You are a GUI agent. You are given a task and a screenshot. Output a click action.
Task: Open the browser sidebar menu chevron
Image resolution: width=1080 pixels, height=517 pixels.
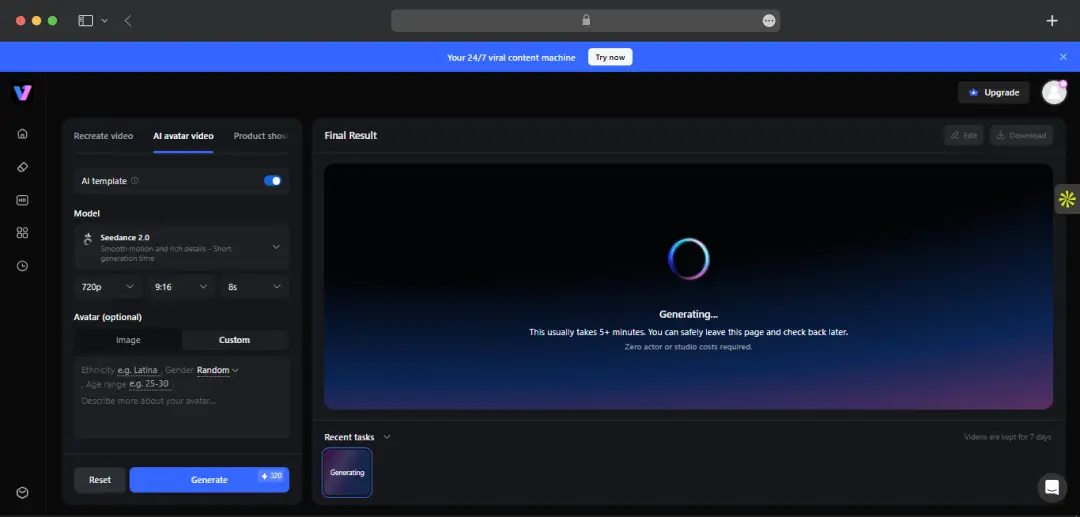(105, 21)
